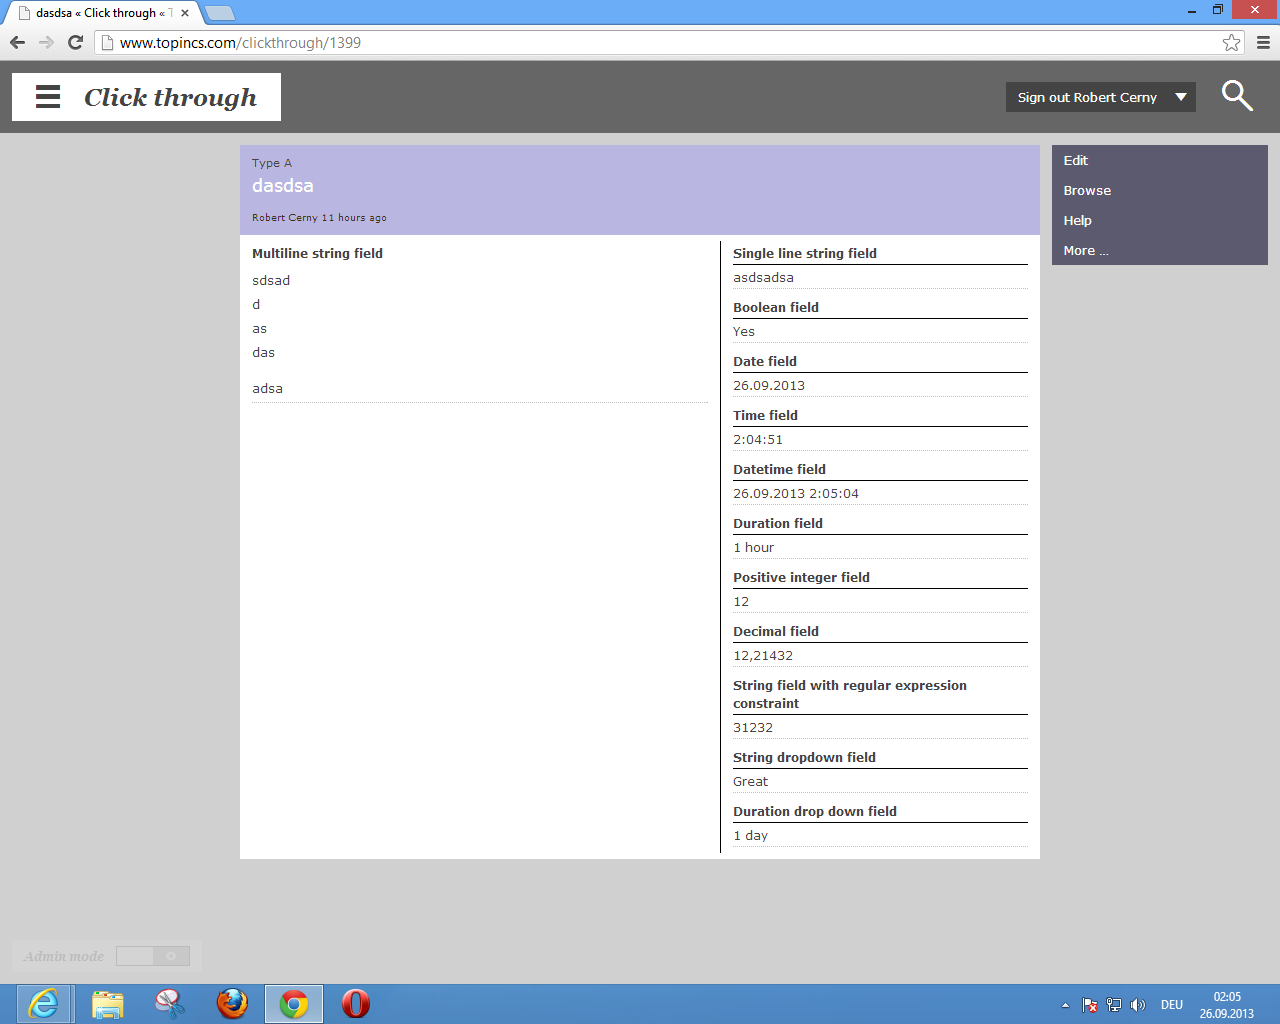1280x1024 pixels.
Task: Click the browser address bar URL
Action: 240,42
